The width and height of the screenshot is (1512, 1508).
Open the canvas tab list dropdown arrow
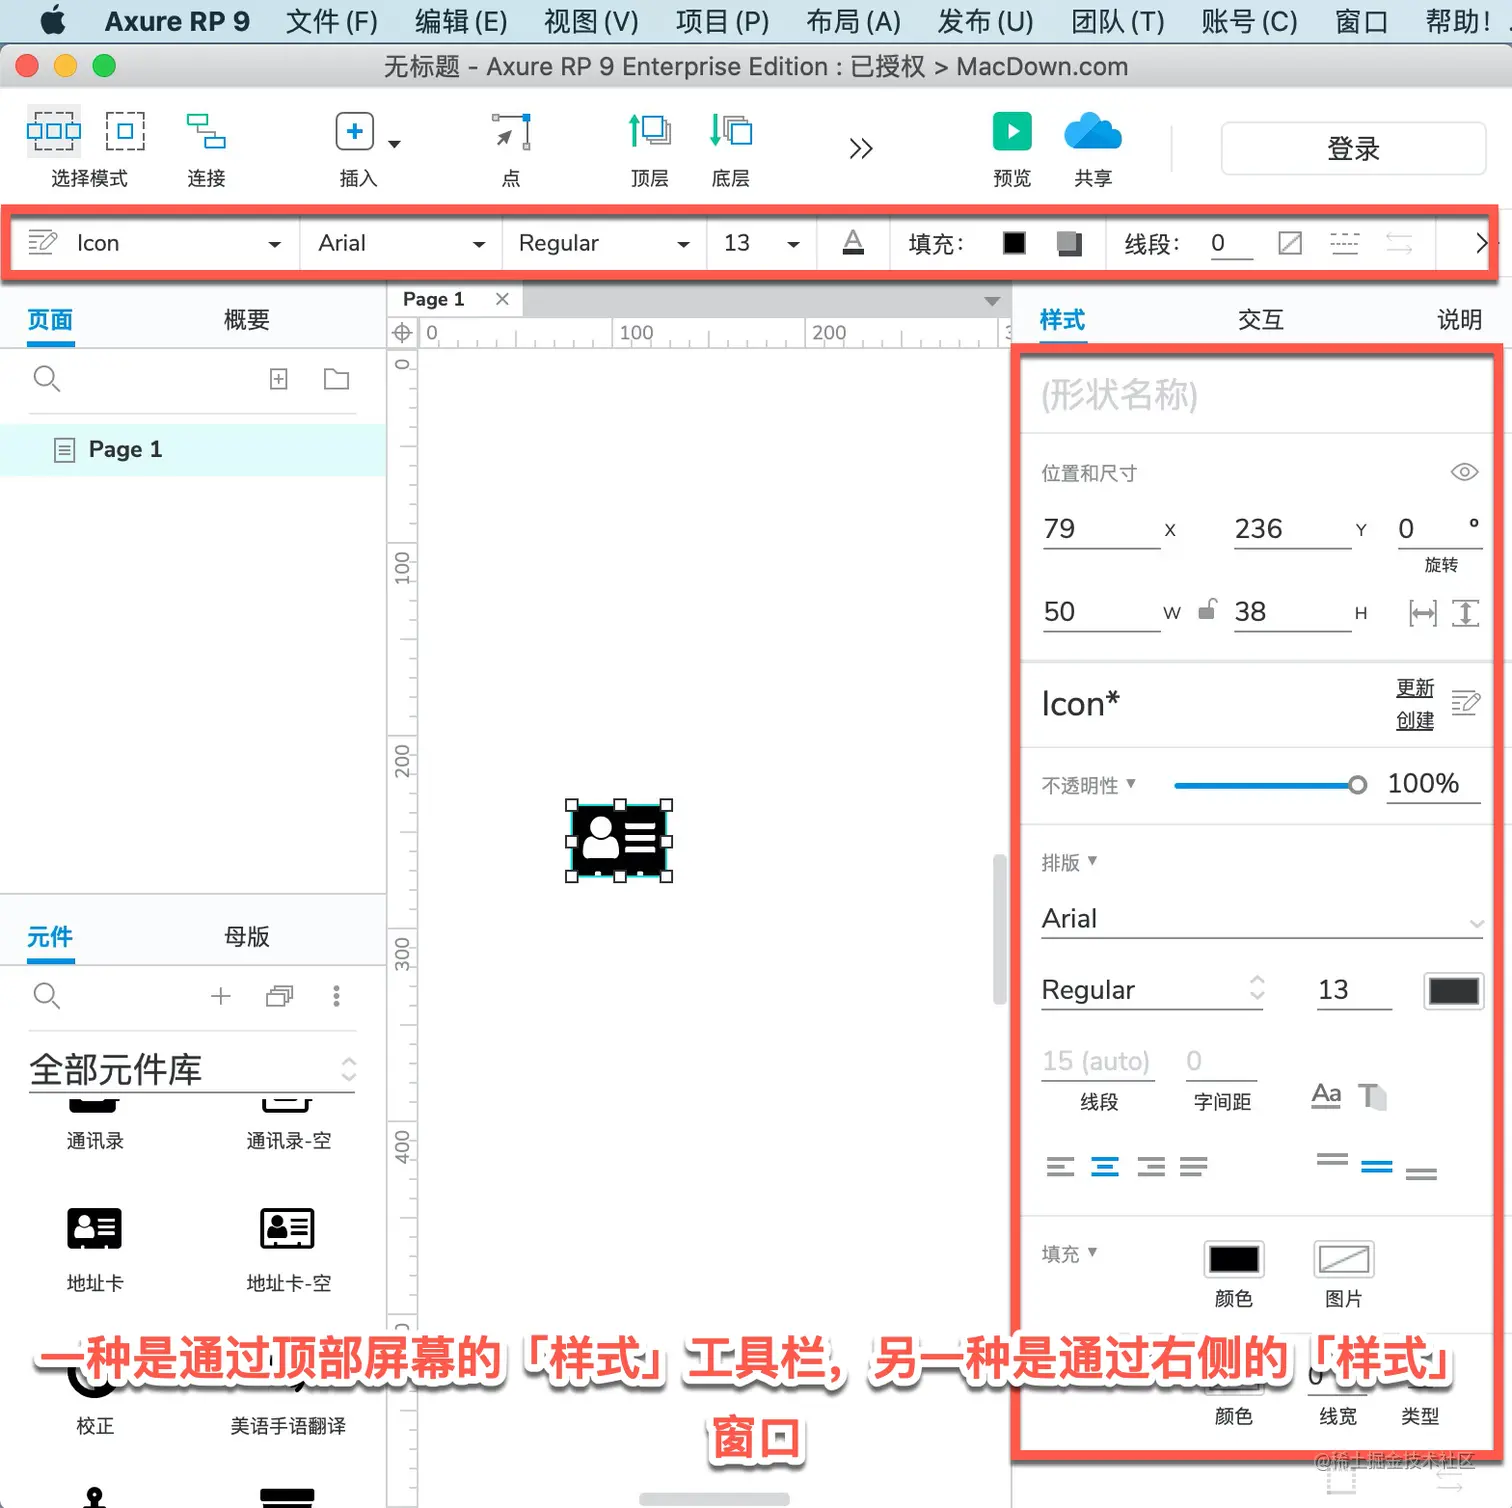tap(992, 301)
